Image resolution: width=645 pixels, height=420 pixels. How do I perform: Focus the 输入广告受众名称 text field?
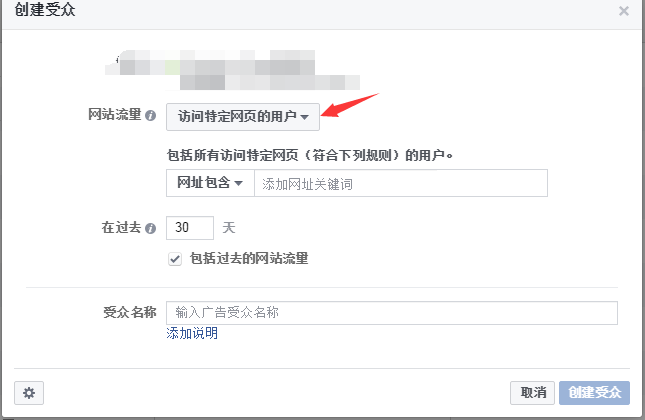tap(392, 313)
